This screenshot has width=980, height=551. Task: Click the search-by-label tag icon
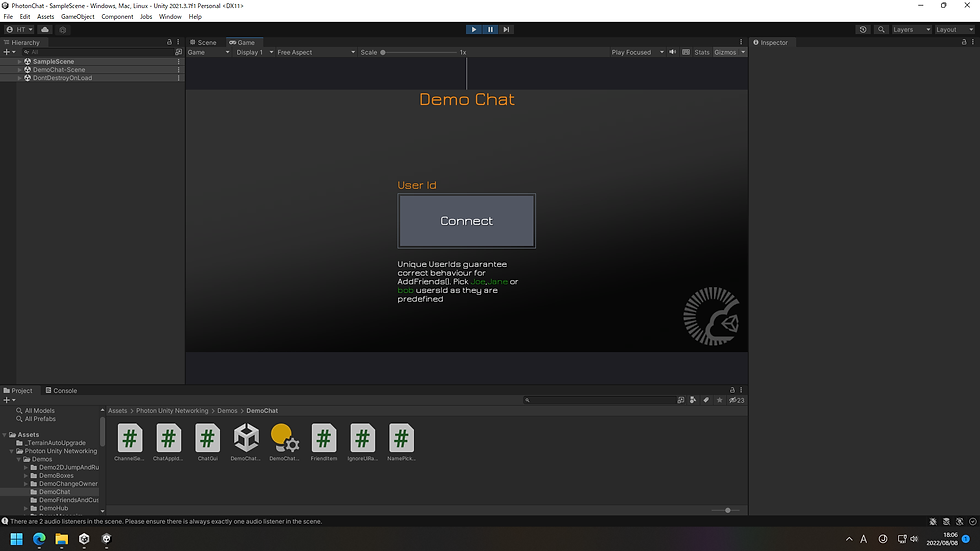point(706,400)
